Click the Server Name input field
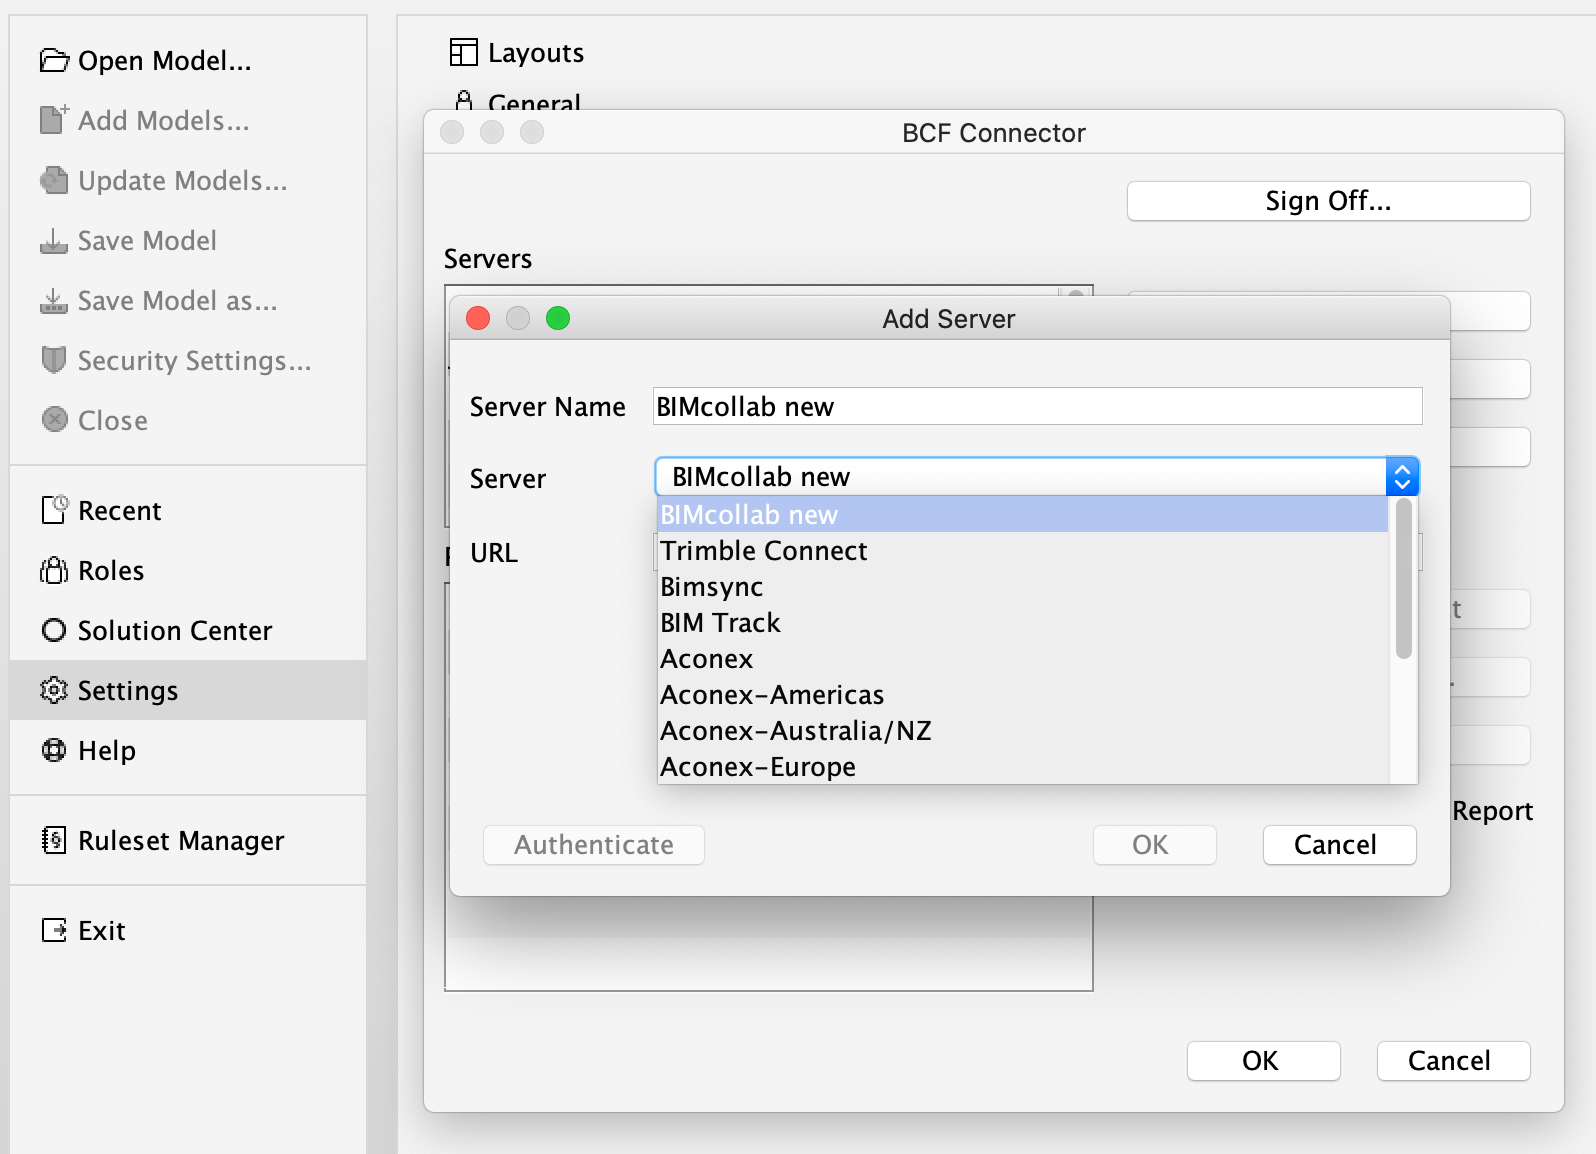Screen dimensions: 1596x1154 (x=1037, y=406)
